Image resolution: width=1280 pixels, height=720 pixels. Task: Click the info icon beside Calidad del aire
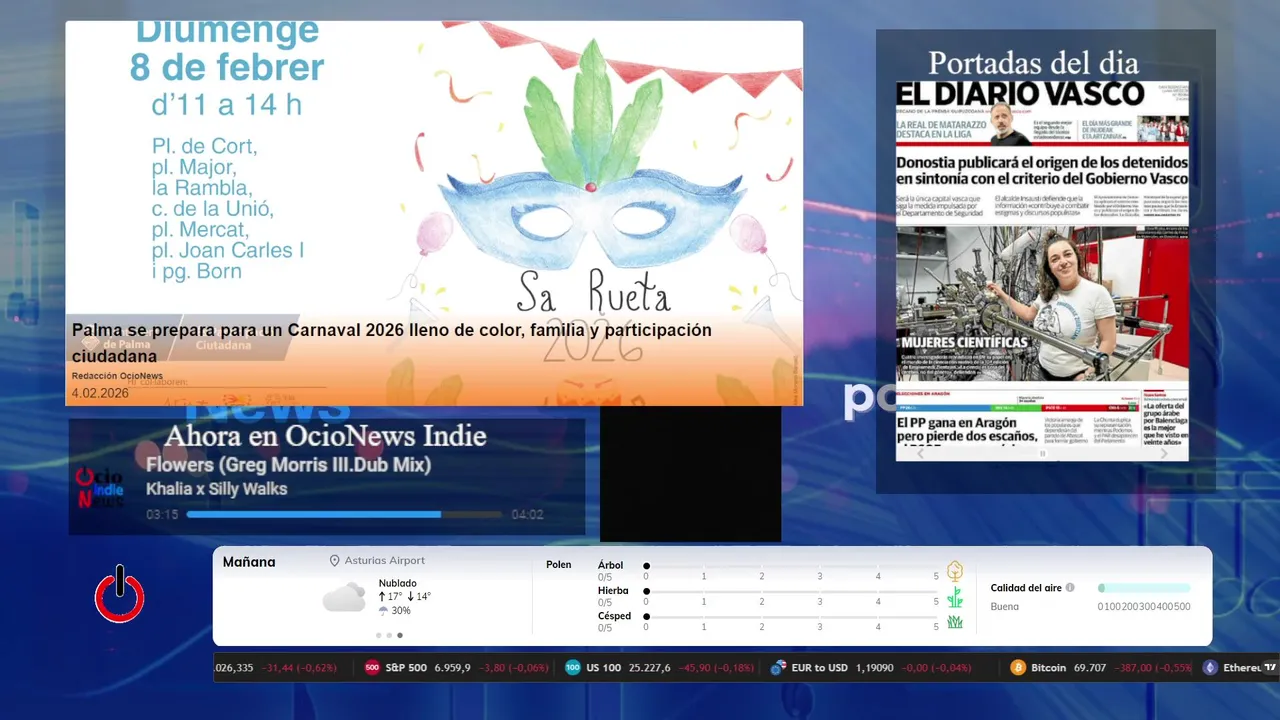1070,588
